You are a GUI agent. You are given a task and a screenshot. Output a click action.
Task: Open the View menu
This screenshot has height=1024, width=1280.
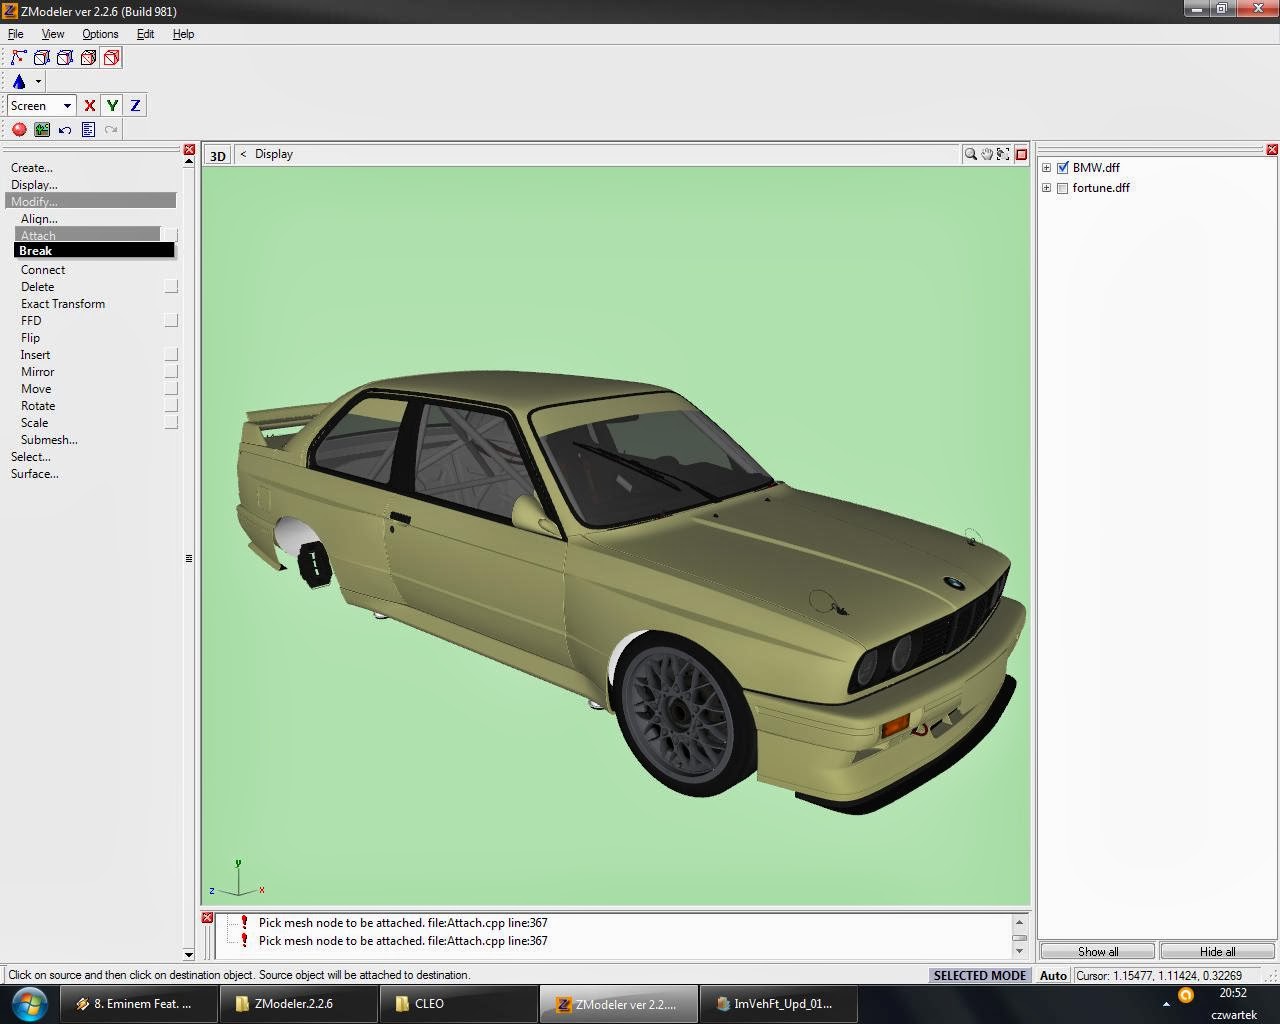[x=53, y=34]
